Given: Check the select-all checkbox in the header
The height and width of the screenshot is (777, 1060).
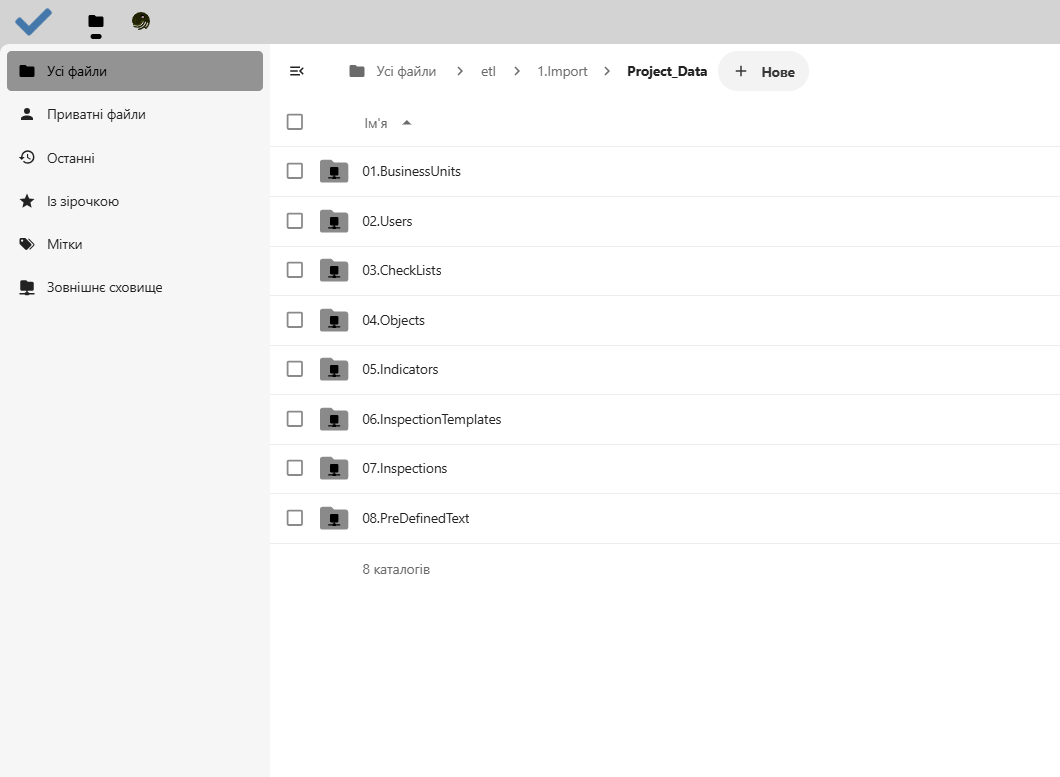Looking at the screenshot, I should 295,121.
